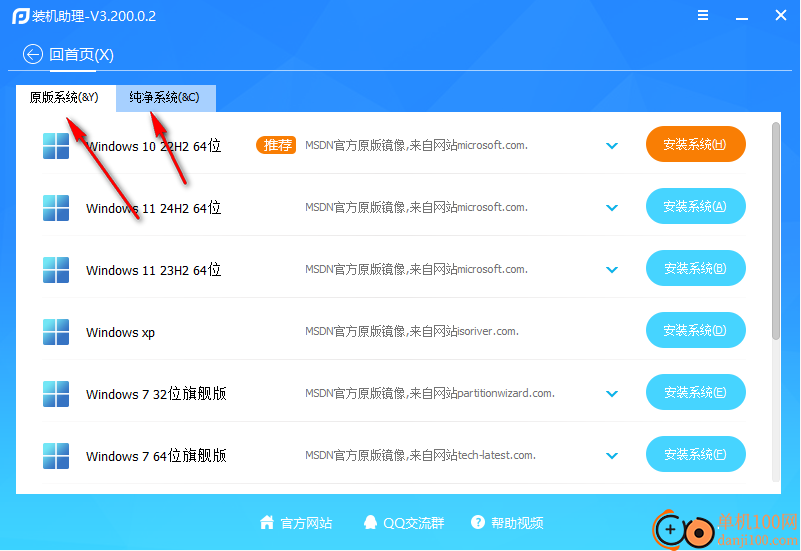Select the Windows 7 64位旗舰版 text
Image resolution: width=801 pixels, height=551 pixels.
tap(156, 456)
